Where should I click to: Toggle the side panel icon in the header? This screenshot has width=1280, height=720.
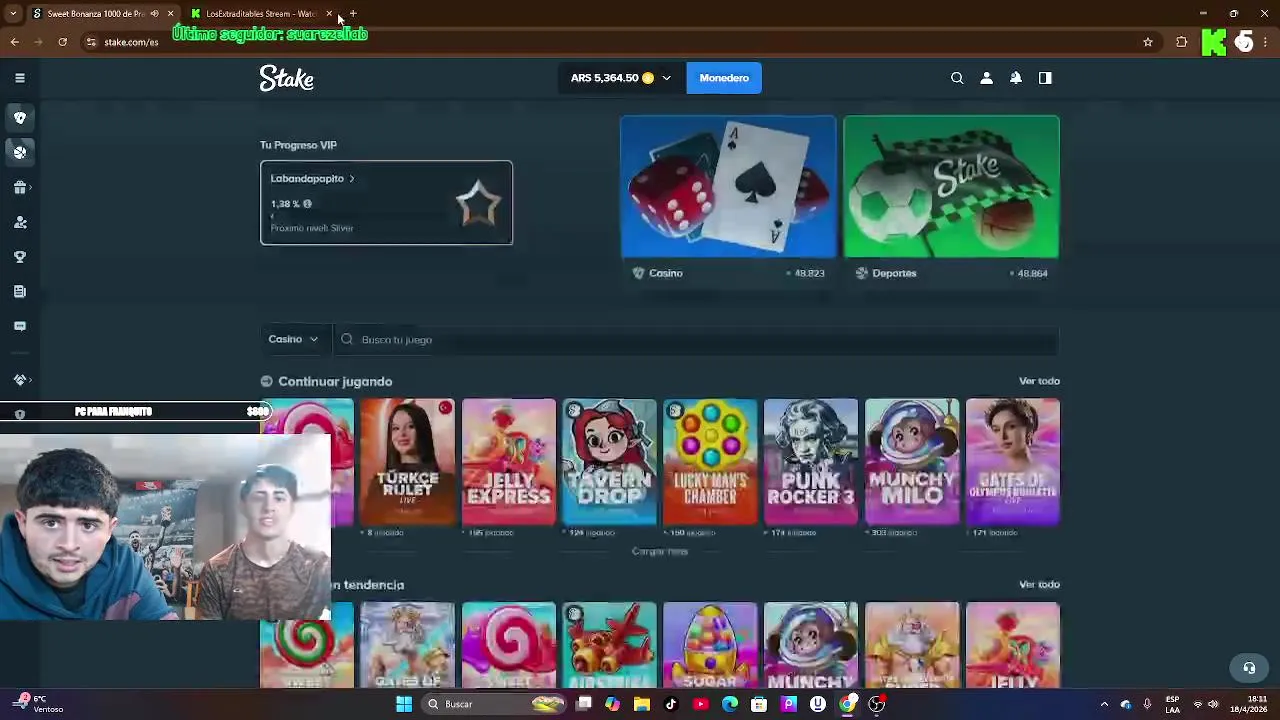(1045, 78)
